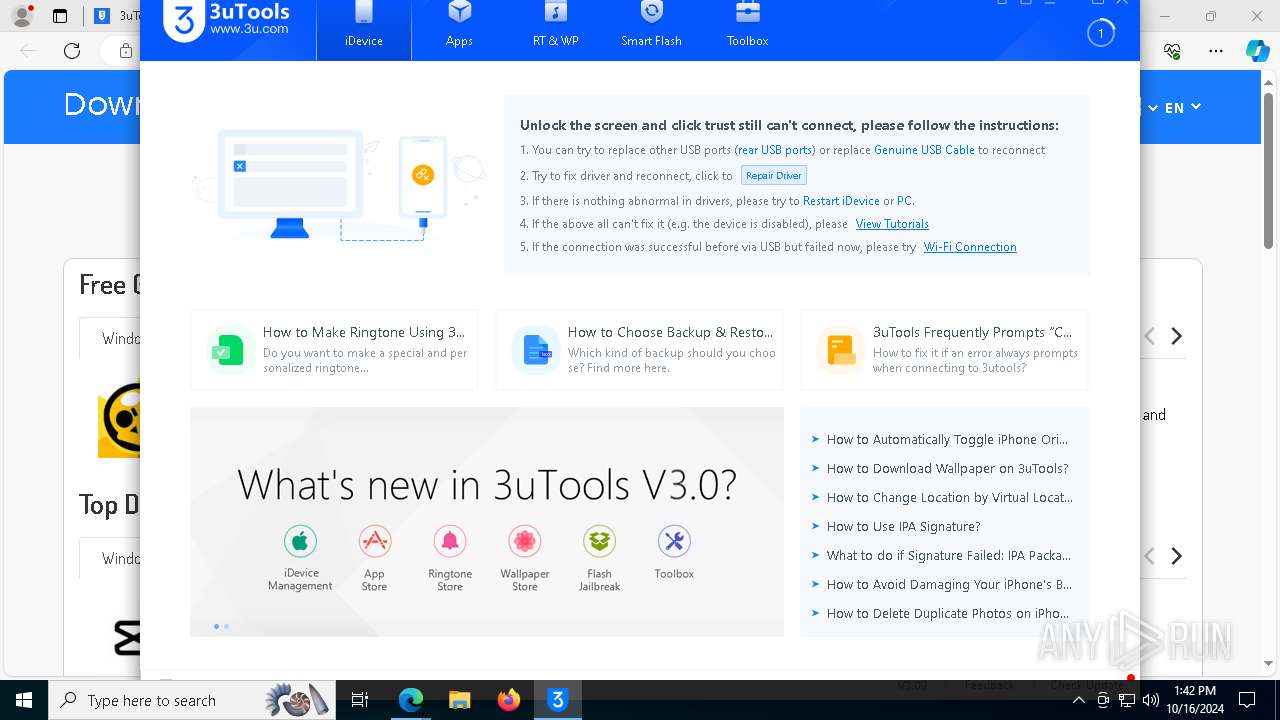Screen dimensions: 1280x720
Task: Show hidden system tray icons
Action: [x=1079, y=700]
